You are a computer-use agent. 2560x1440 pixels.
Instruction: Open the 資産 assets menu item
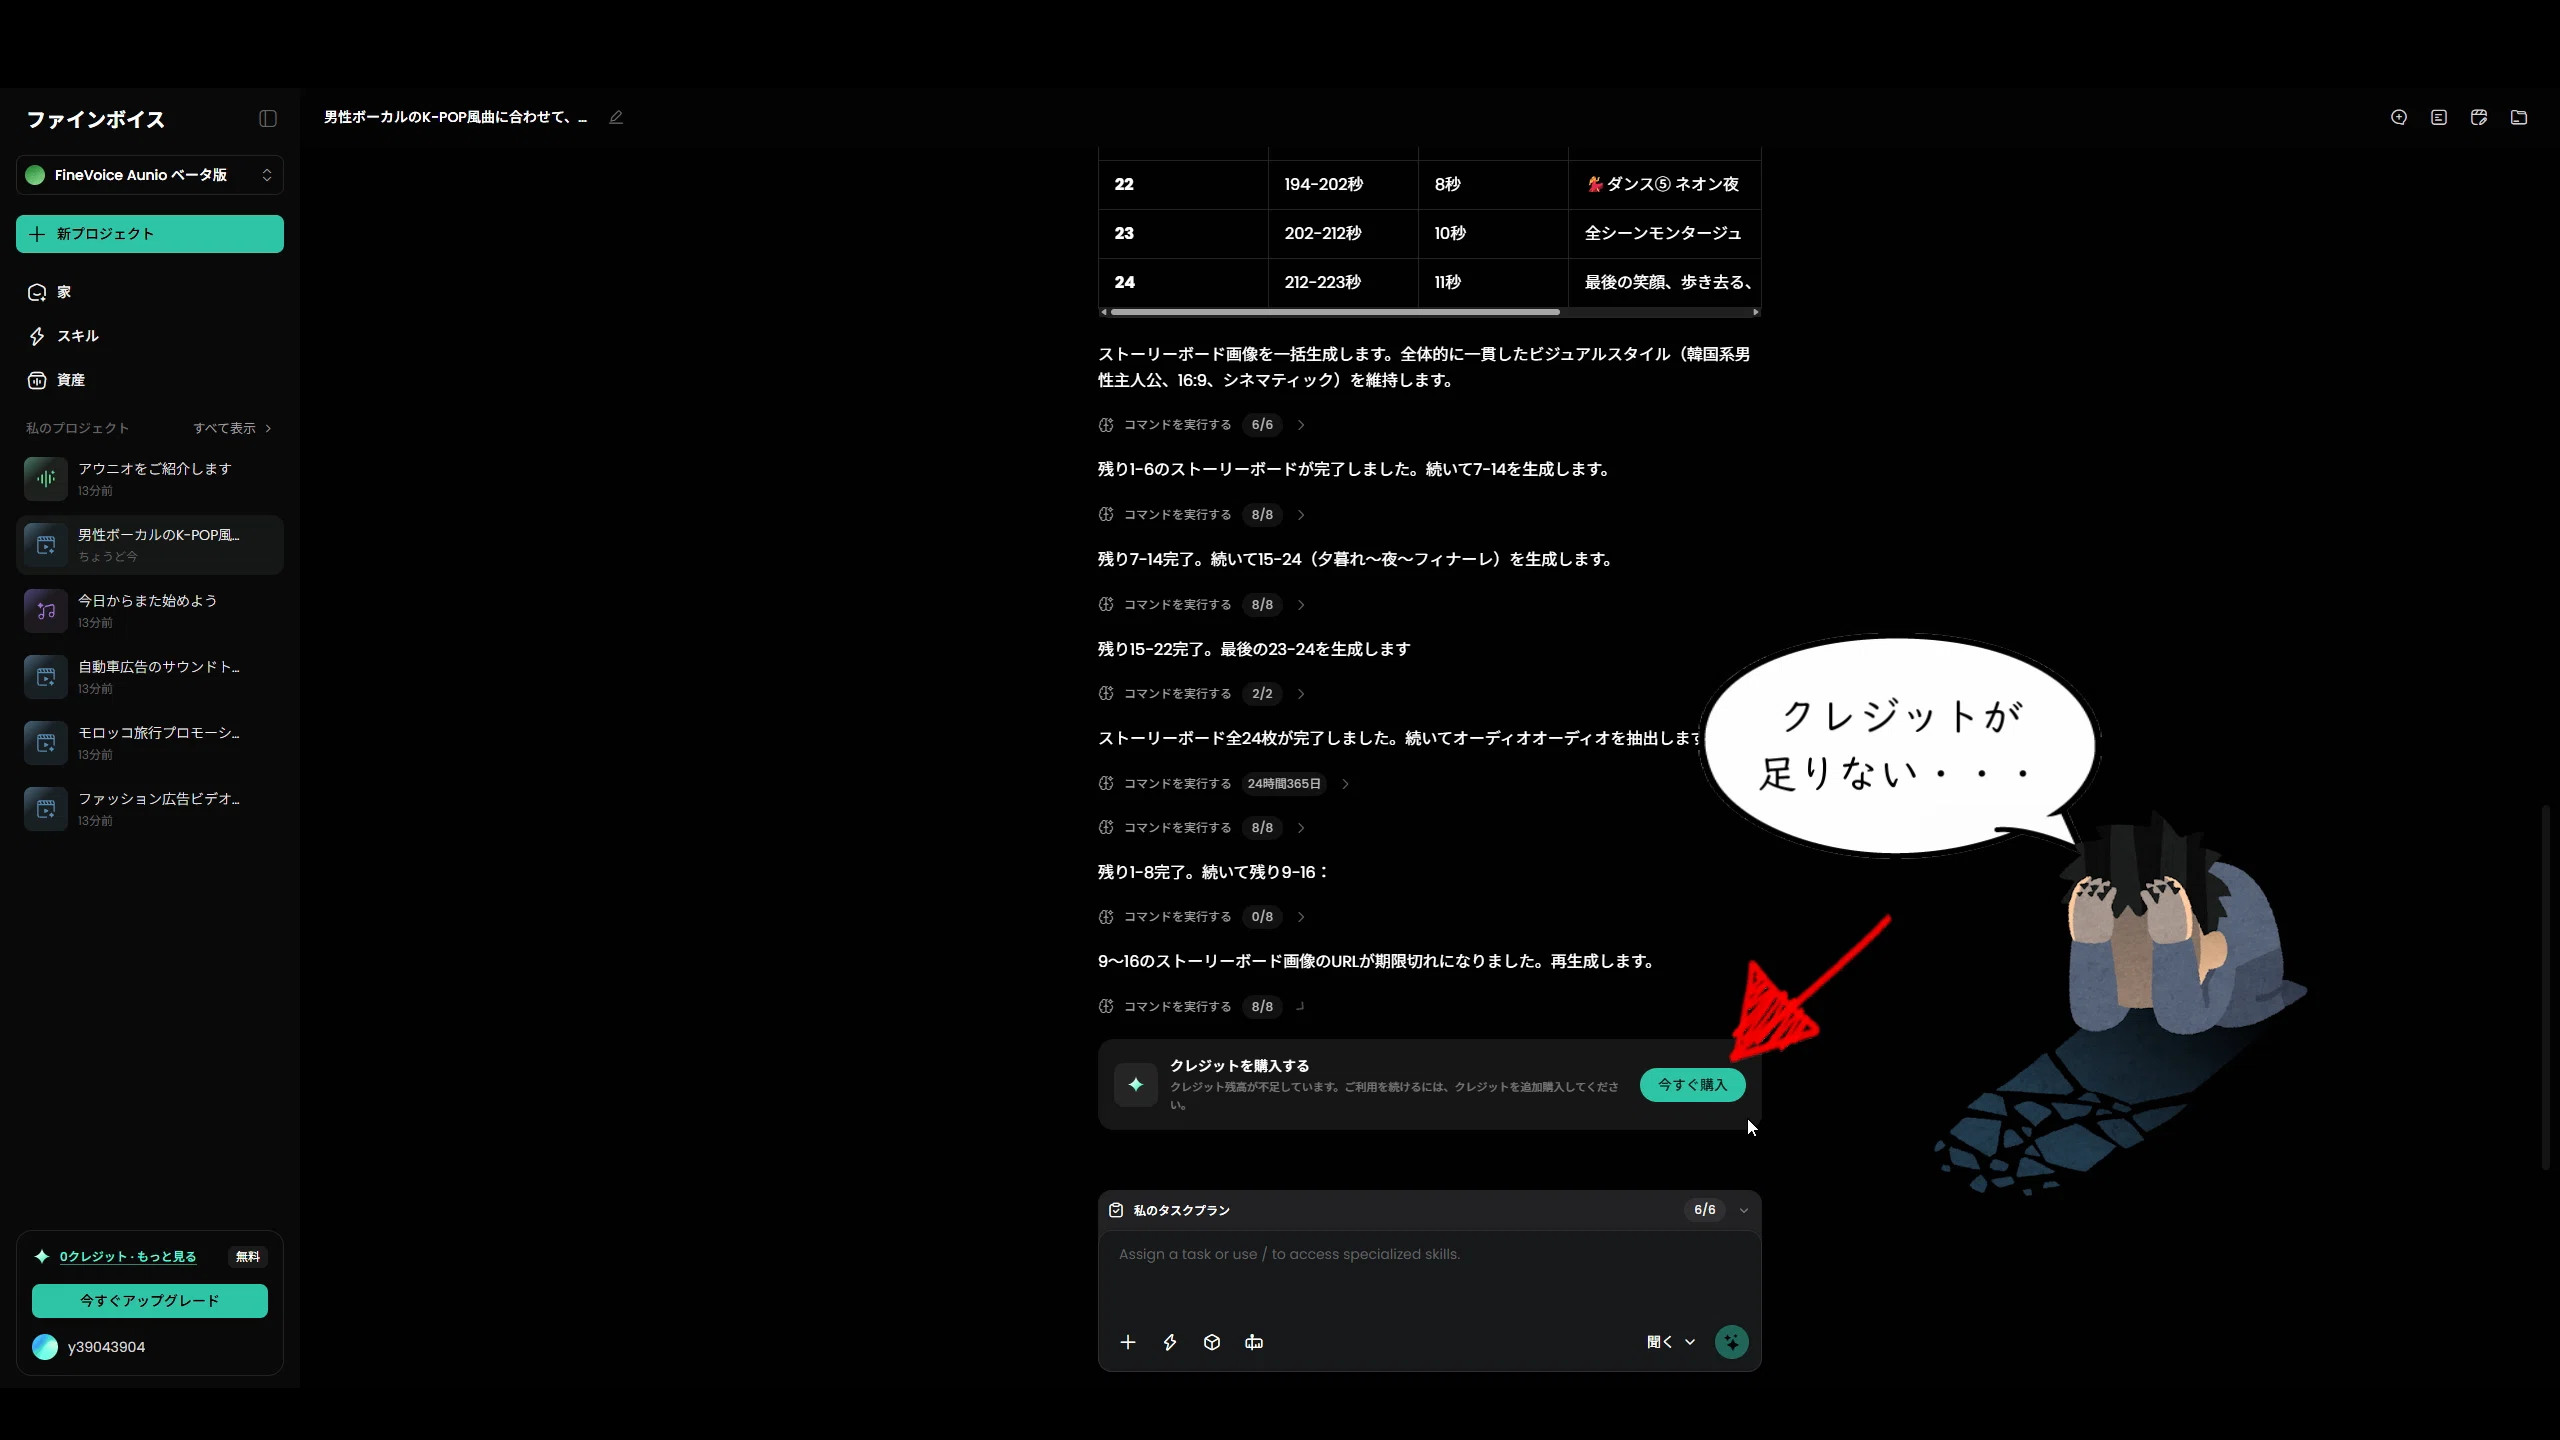[x=150, y=380]
